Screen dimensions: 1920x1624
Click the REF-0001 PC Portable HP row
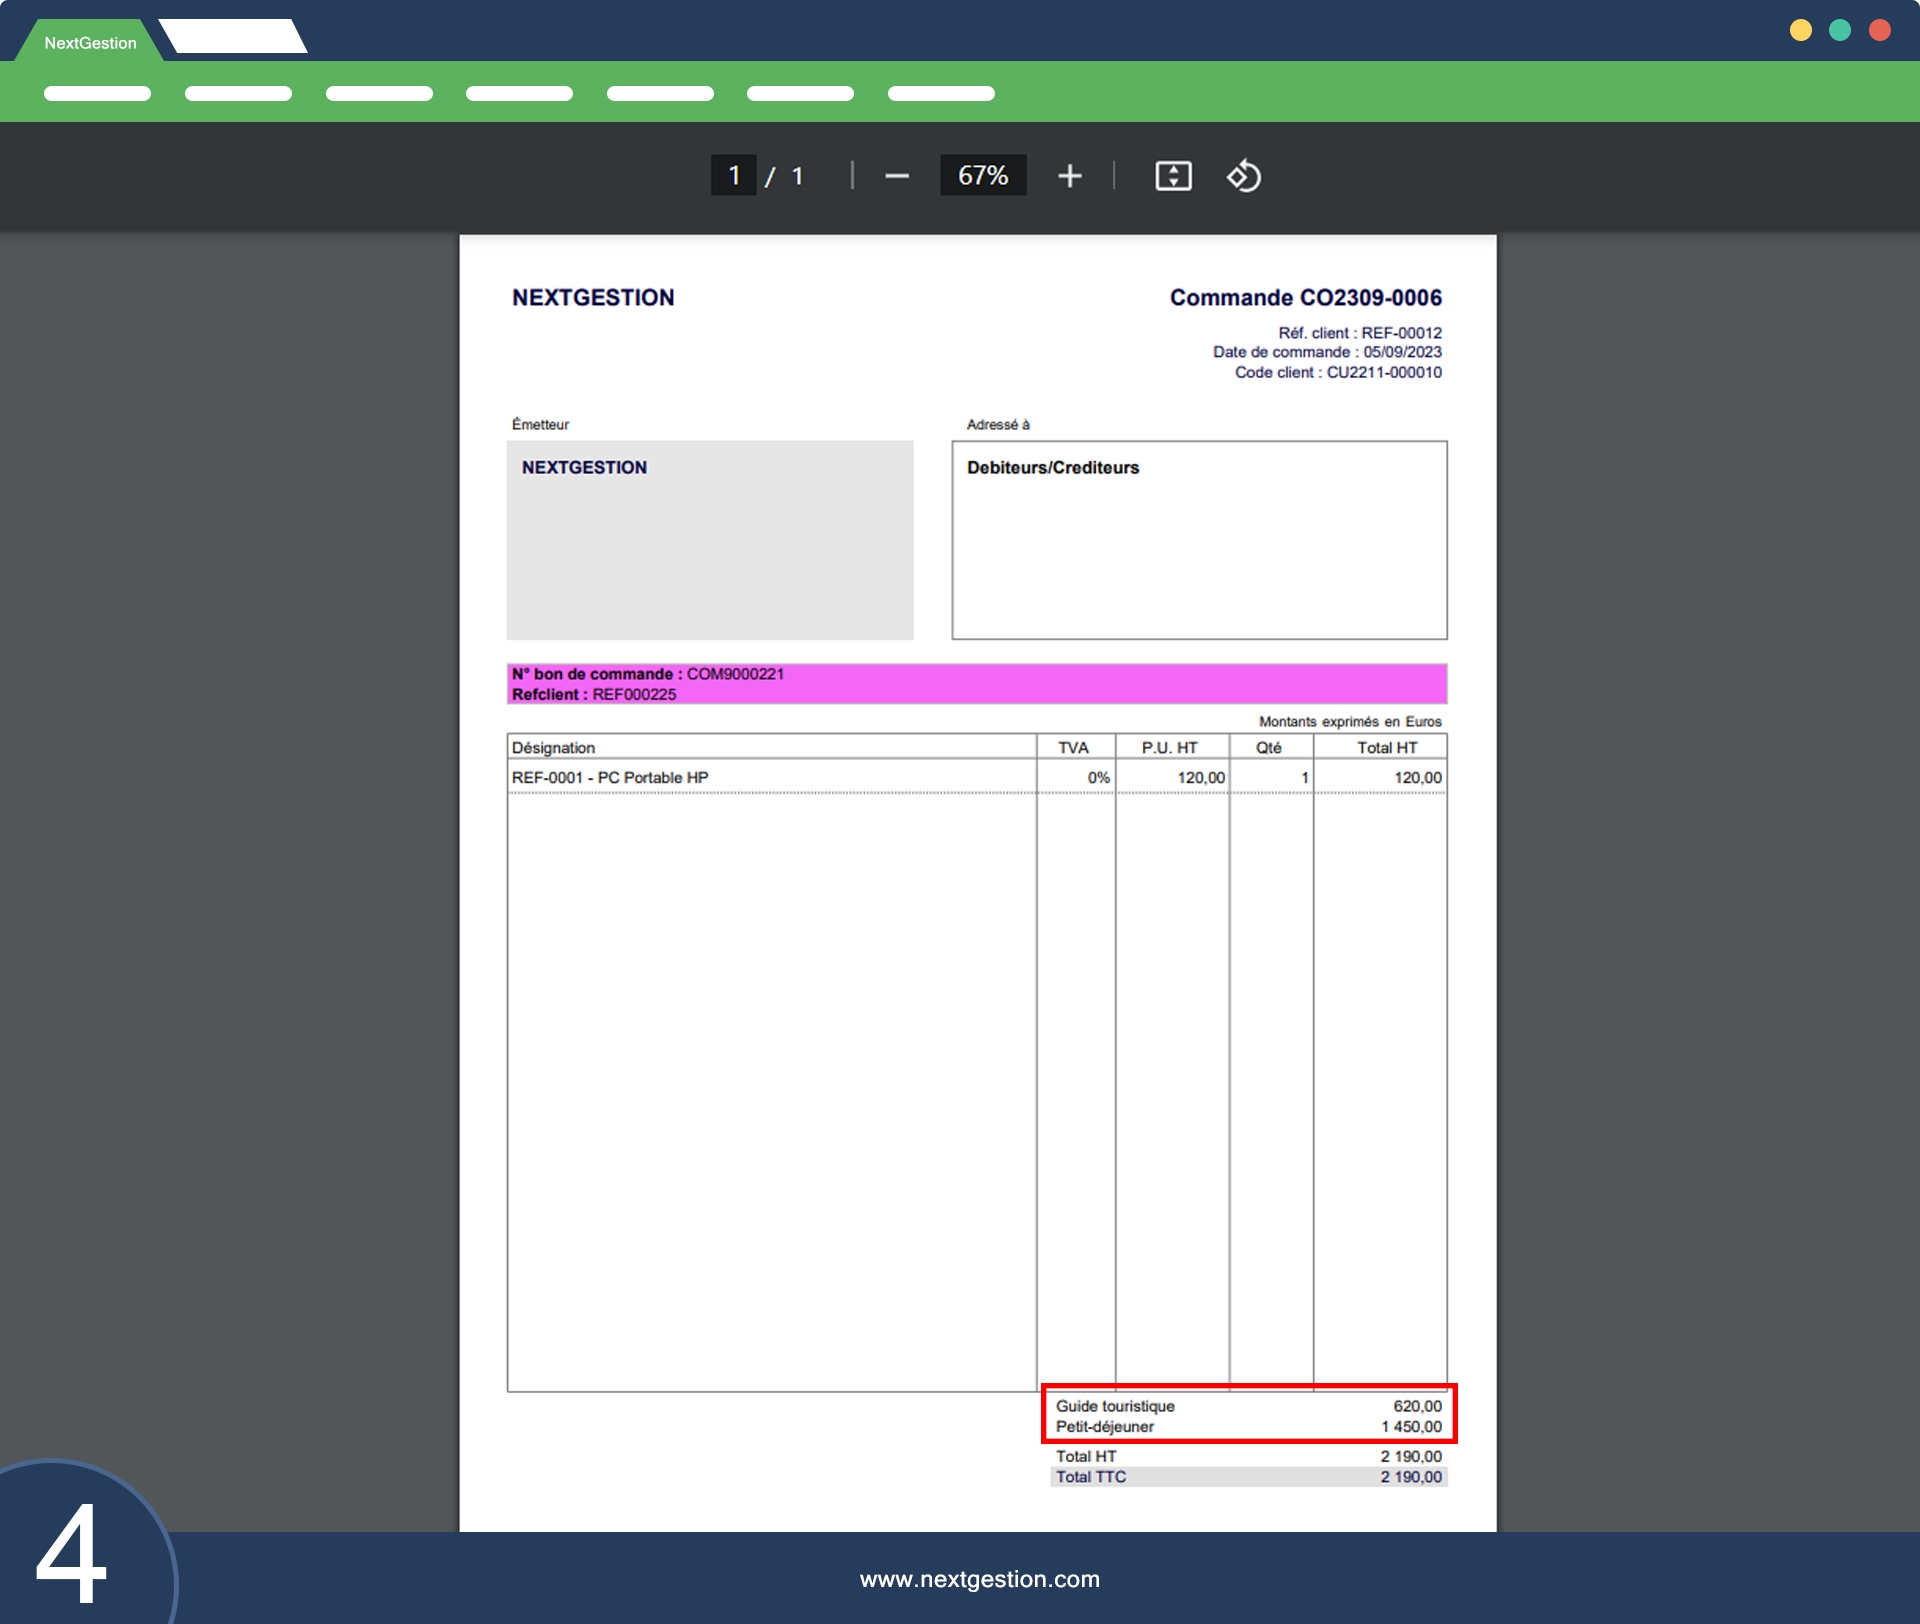(x=610, y=778)
